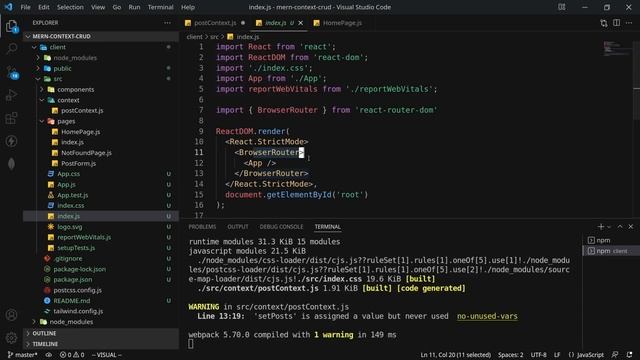Open PostForm.js in the file tree
Image resolution: width=640 pixels, height=360 pixels.
(x=101, y=163)
